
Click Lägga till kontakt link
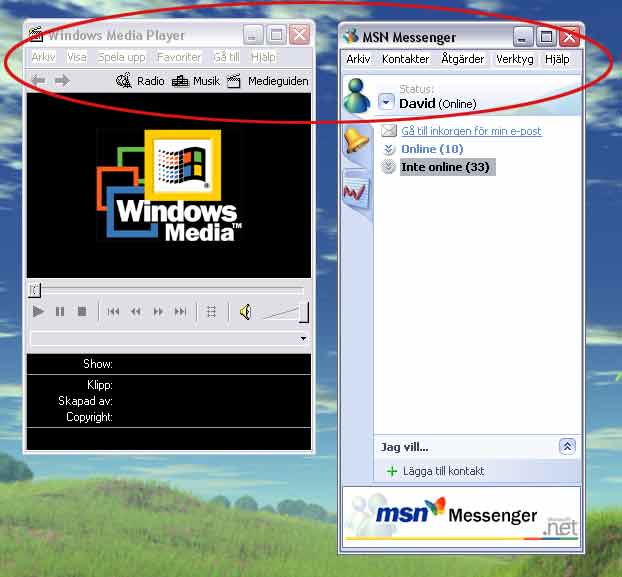[x=443, y=471]
